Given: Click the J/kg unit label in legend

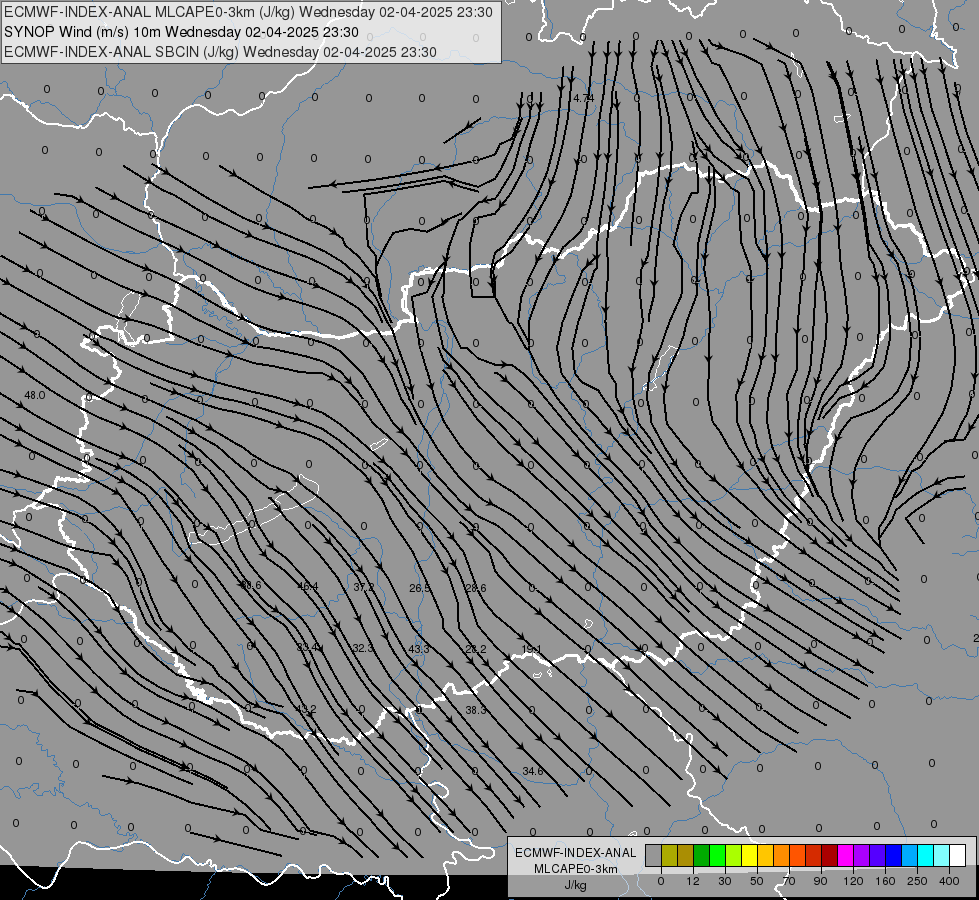Looking at the screenshot, I should 575,885.
